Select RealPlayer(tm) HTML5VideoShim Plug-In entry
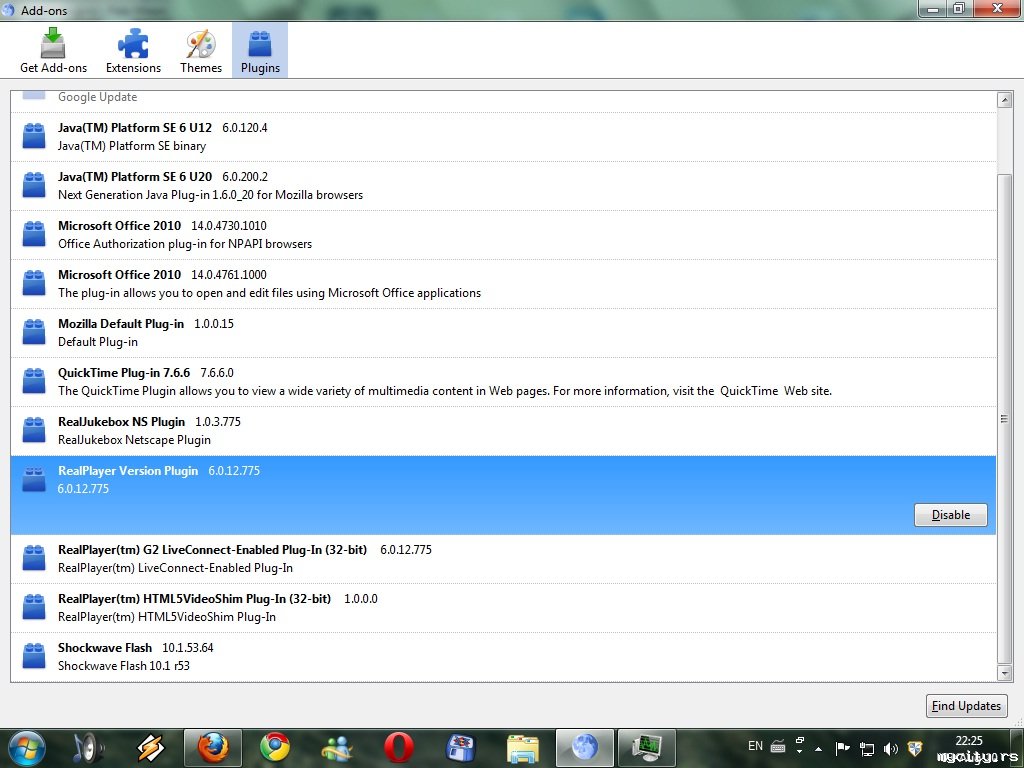 coord(504,608)
